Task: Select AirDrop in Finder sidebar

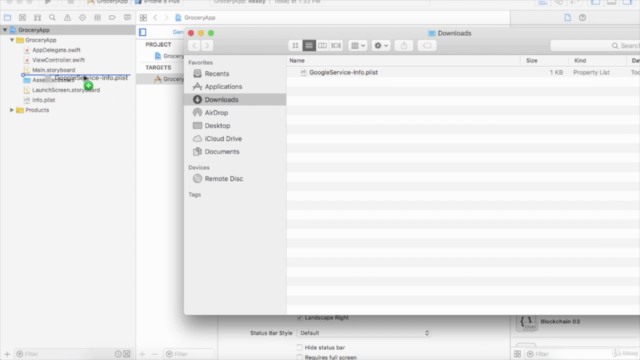Action: point(235,113)
